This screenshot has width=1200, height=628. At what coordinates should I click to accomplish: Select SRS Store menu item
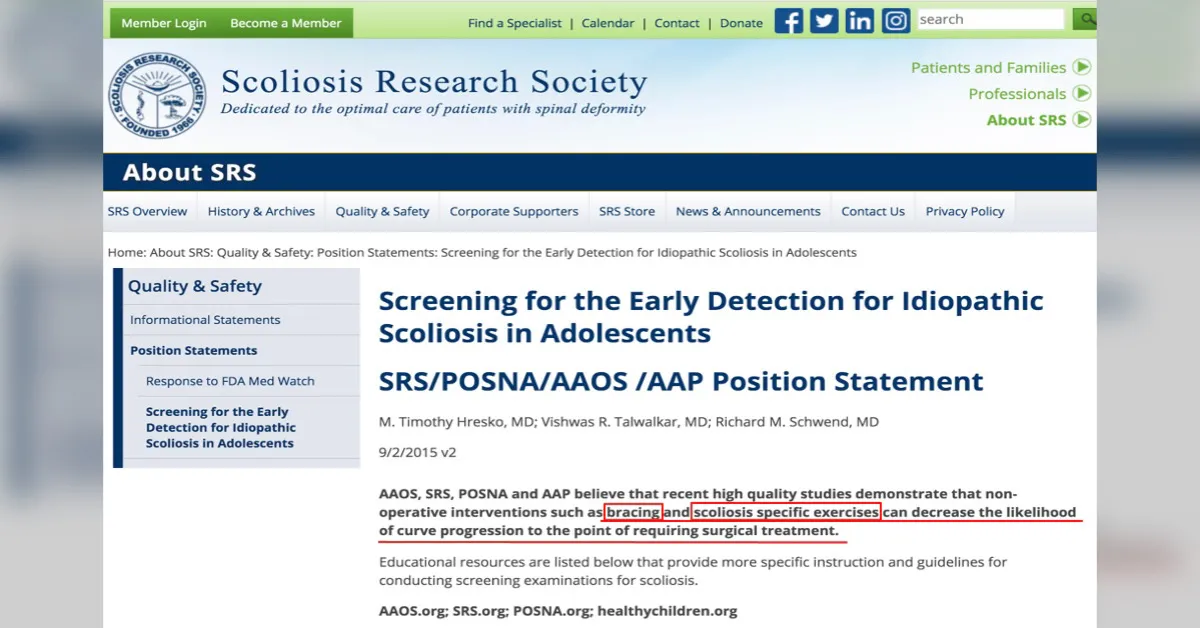[x=627, y=211]
